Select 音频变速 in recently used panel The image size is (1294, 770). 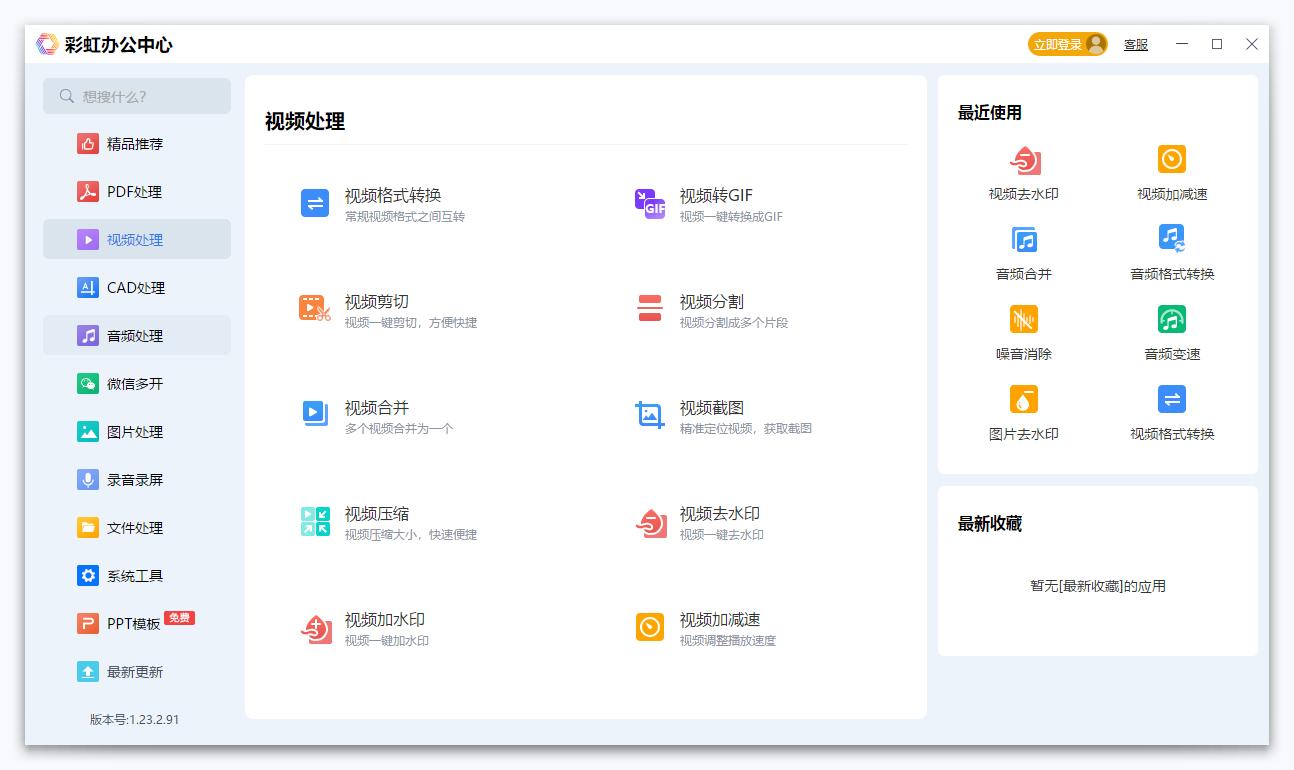[x=1171, y=330]
